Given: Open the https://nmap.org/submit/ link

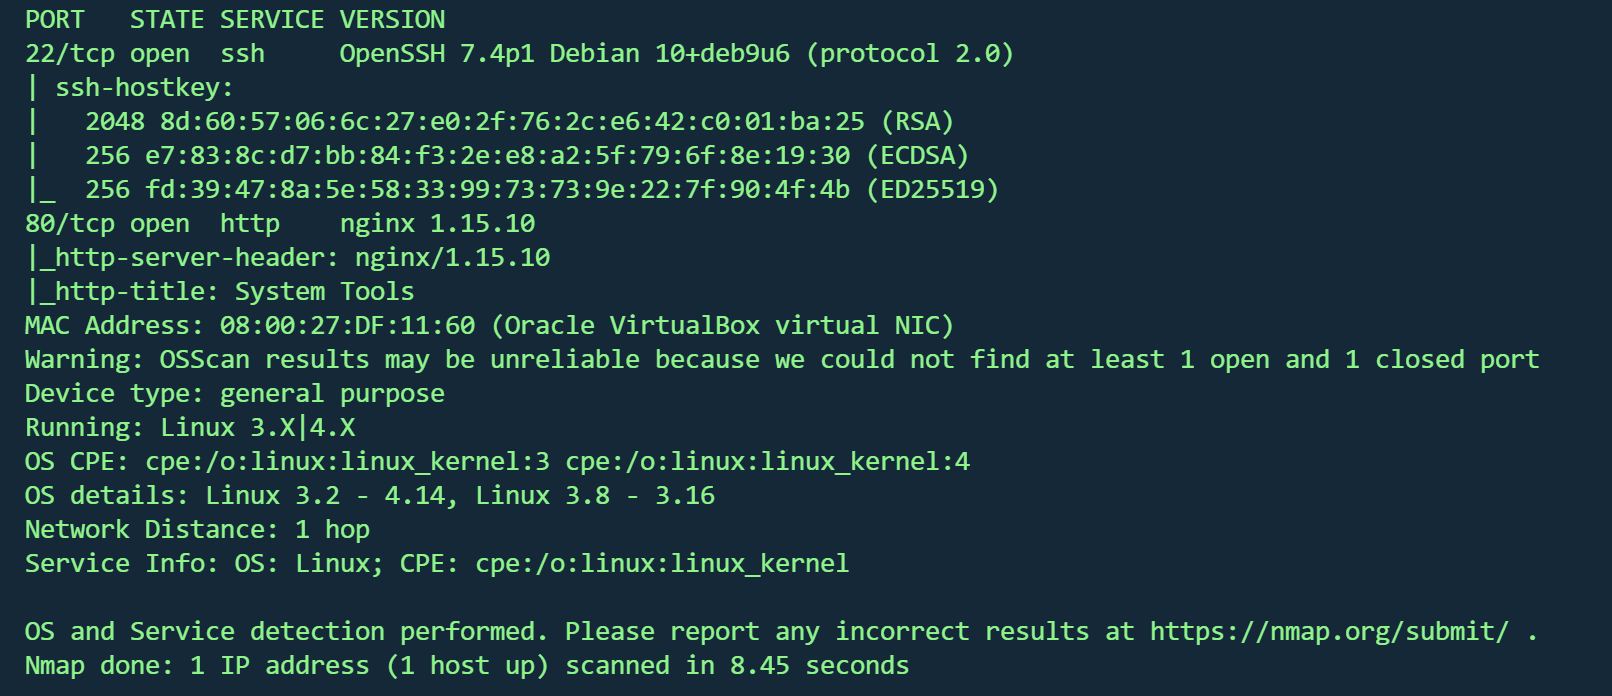Looking at the screenshot, I should pyautogui.click(x=1329, y=632).
